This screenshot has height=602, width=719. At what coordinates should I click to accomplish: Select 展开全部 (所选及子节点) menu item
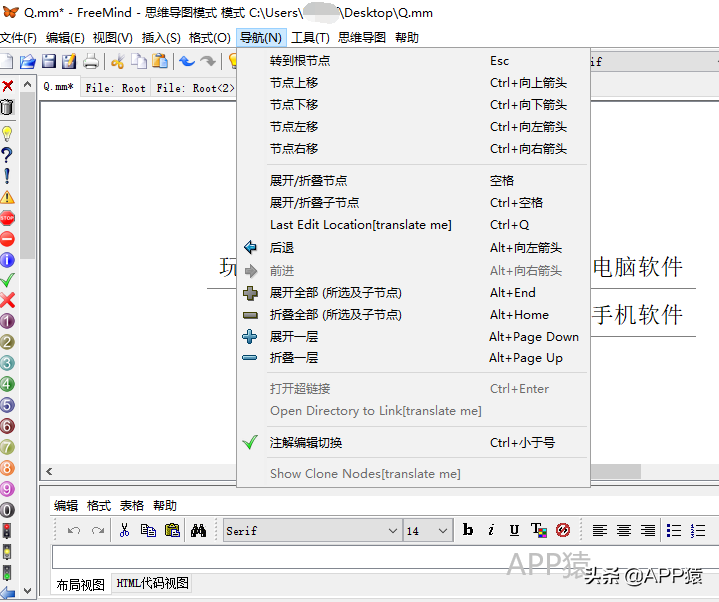pos(413,293)
